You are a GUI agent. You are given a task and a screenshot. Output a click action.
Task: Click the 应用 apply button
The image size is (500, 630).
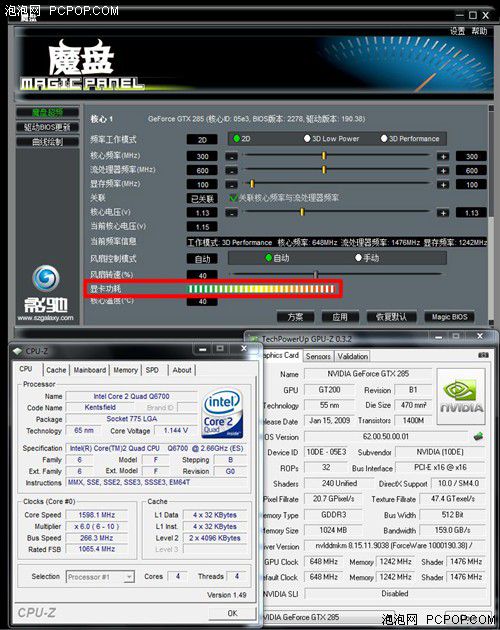[340, 317]
